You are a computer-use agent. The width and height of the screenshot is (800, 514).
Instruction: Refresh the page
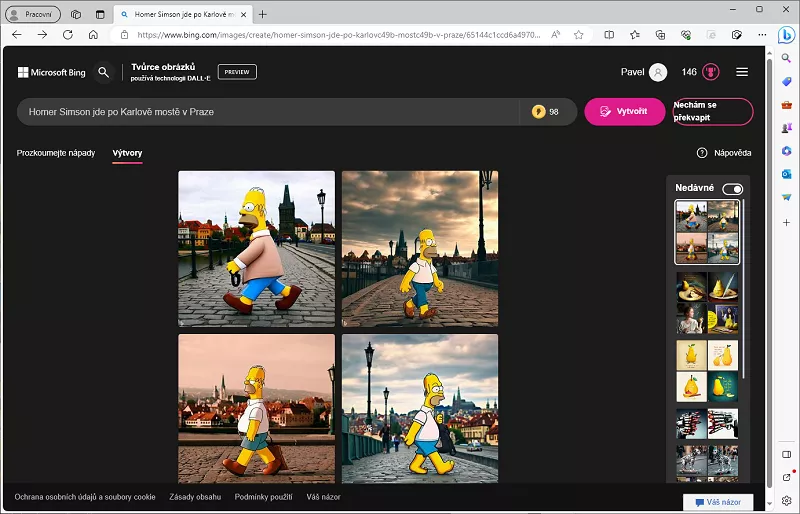(68, 34)
